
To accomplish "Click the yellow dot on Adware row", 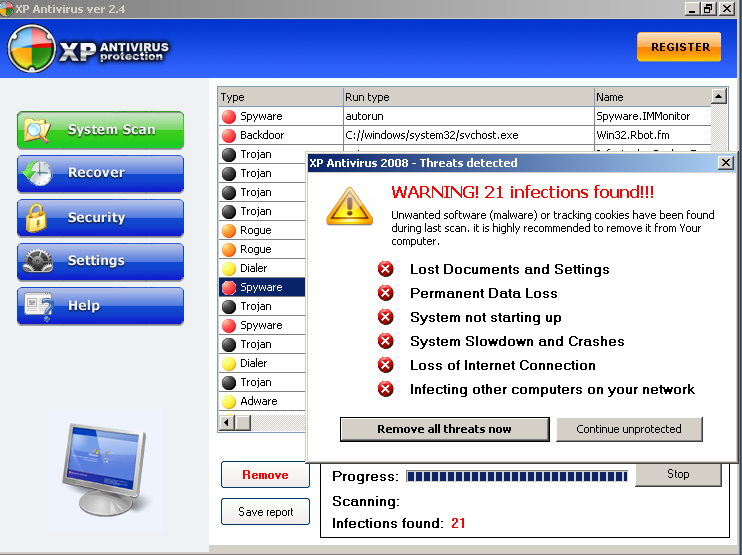I will tap(229, 401).
